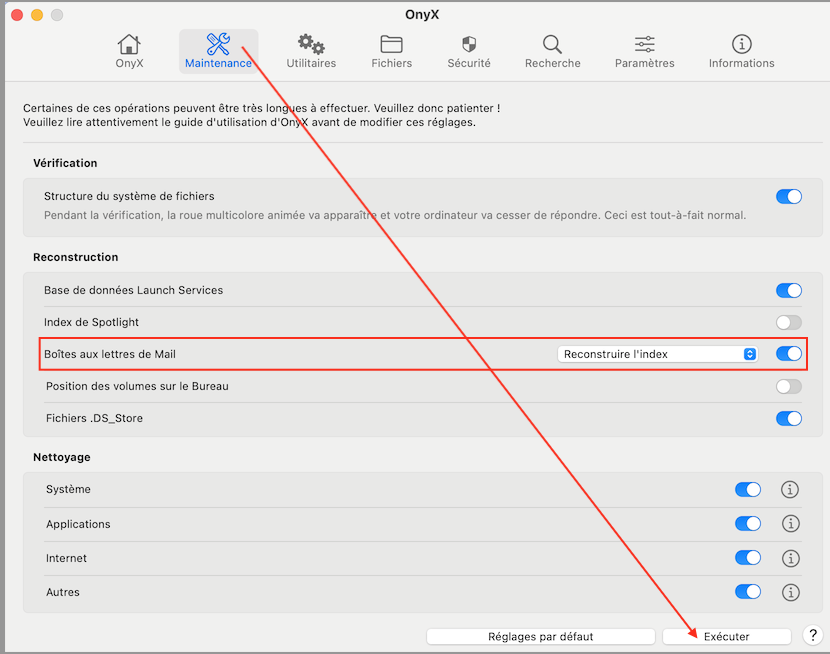
Task: Click the Index de Spotlight label
Action: tap(91, 322)
